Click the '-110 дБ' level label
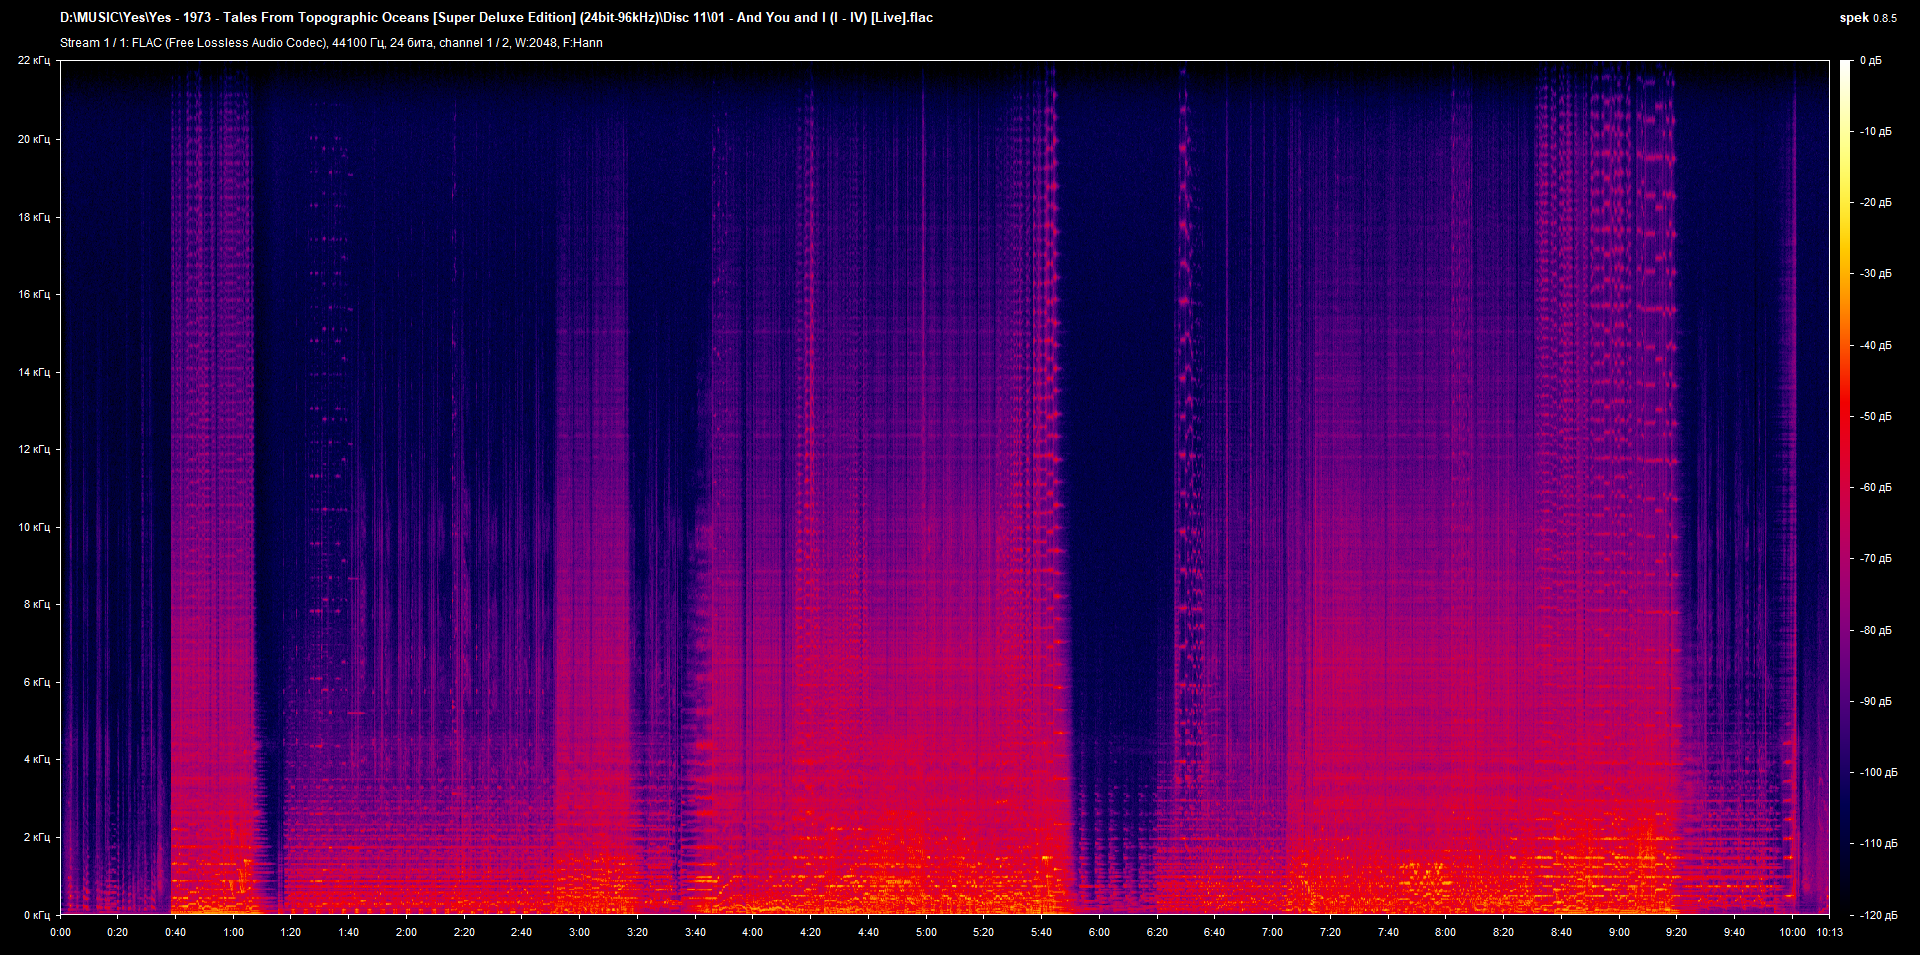Screen dimensions: 1920x955 coord(1878,844)
